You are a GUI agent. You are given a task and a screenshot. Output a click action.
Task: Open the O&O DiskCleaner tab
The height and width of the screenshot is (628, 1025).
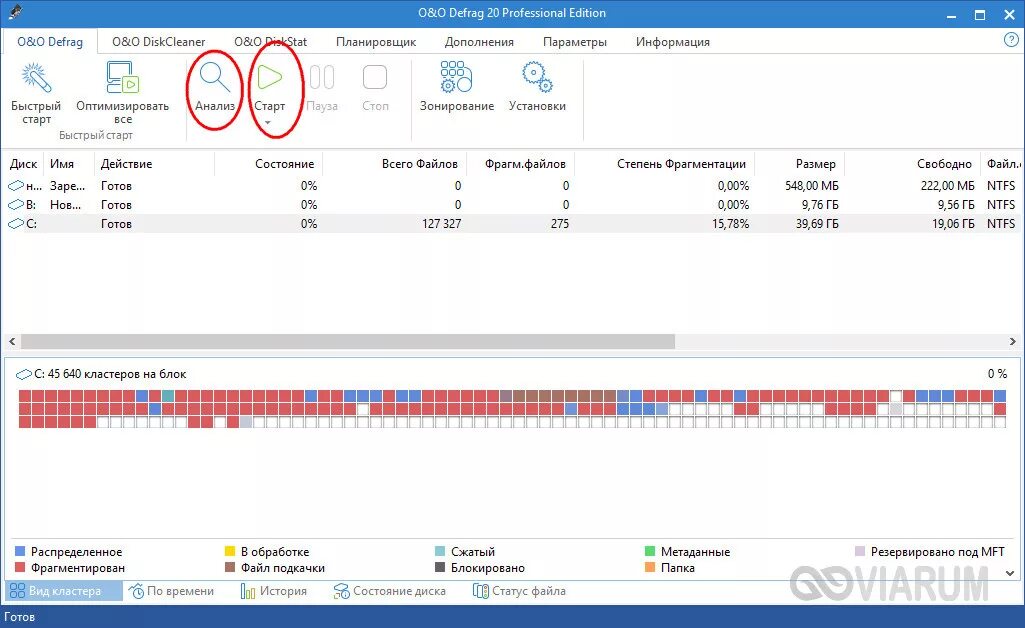[158, 42]
